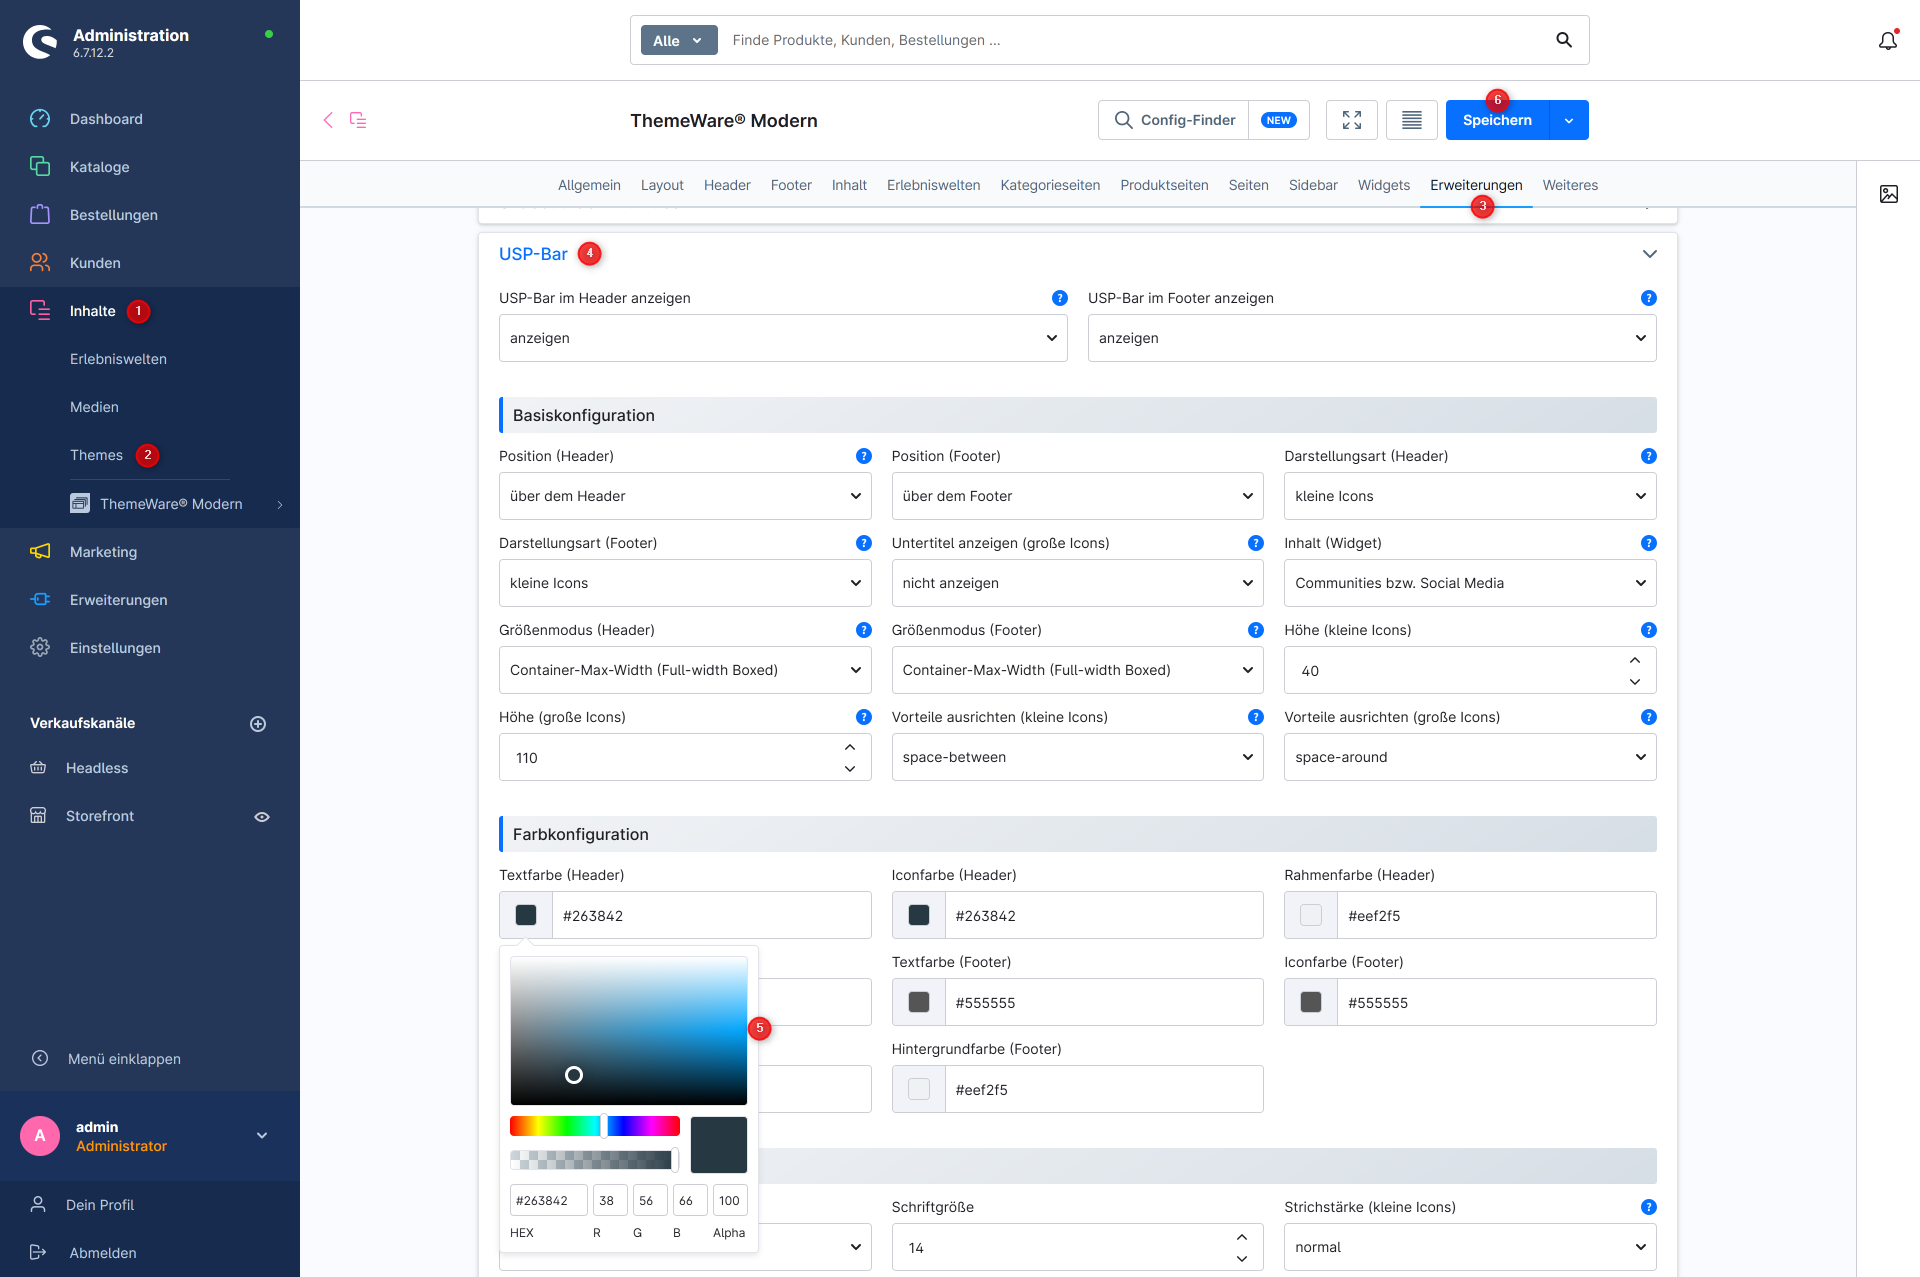Show help for Strichstärke (kleine Icons)
The image size is (1920, 1277).
point(1649,1207)
